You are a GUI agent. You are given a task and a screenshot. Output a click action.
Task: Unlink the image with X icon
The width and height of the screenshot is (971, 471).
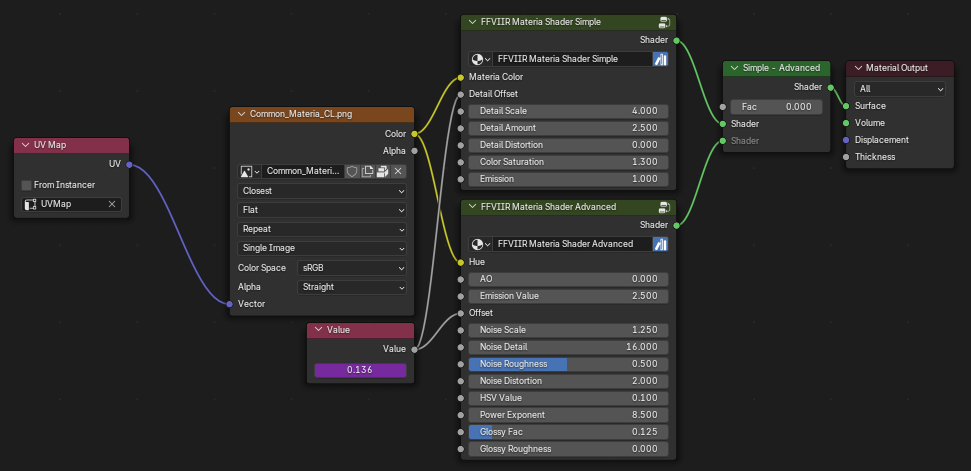pos(398,171)
